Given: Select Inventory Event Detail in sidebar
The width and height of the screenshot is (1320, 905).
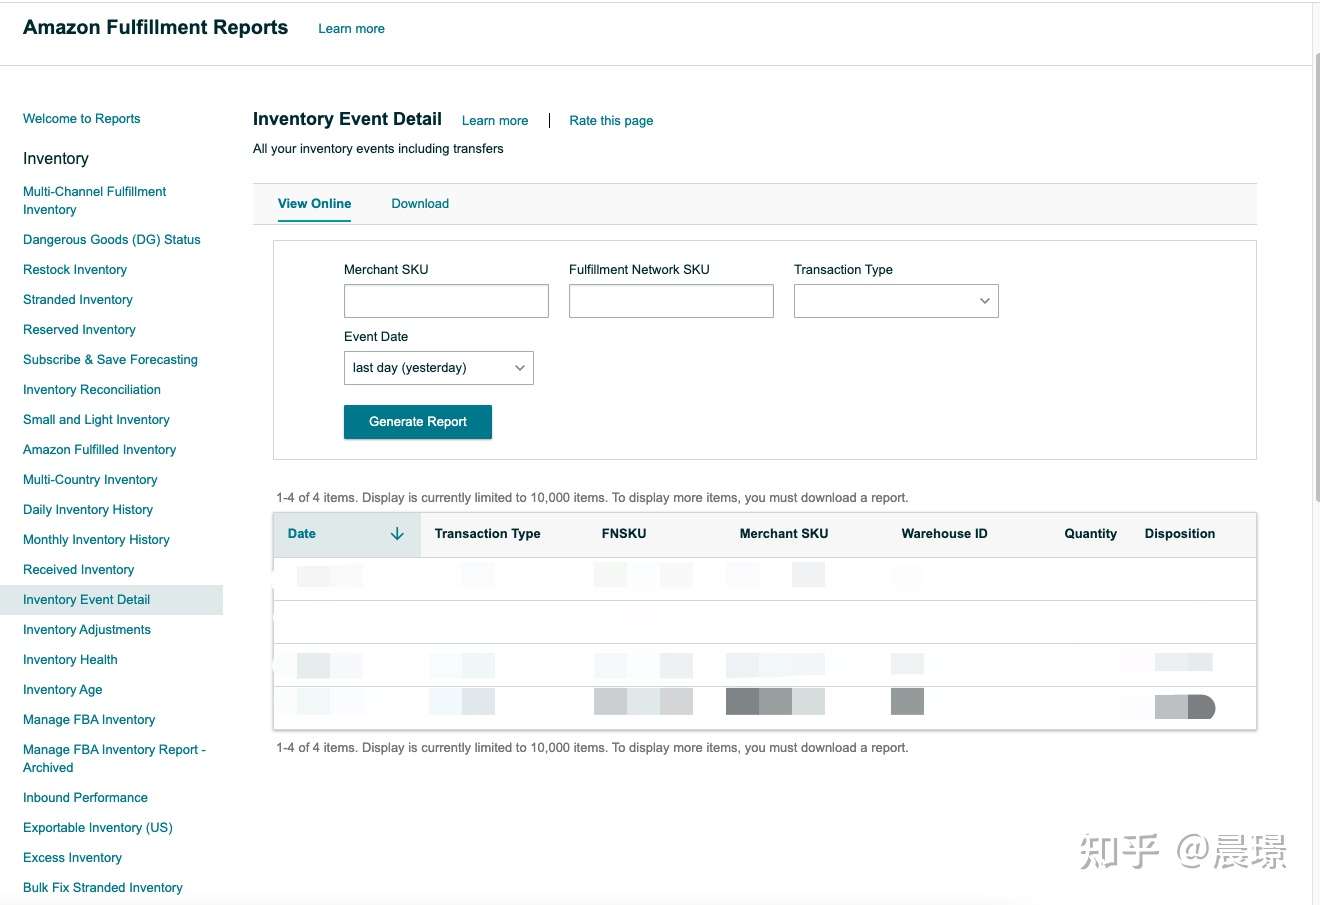Looking at the screenshot, I should (87, 600).
